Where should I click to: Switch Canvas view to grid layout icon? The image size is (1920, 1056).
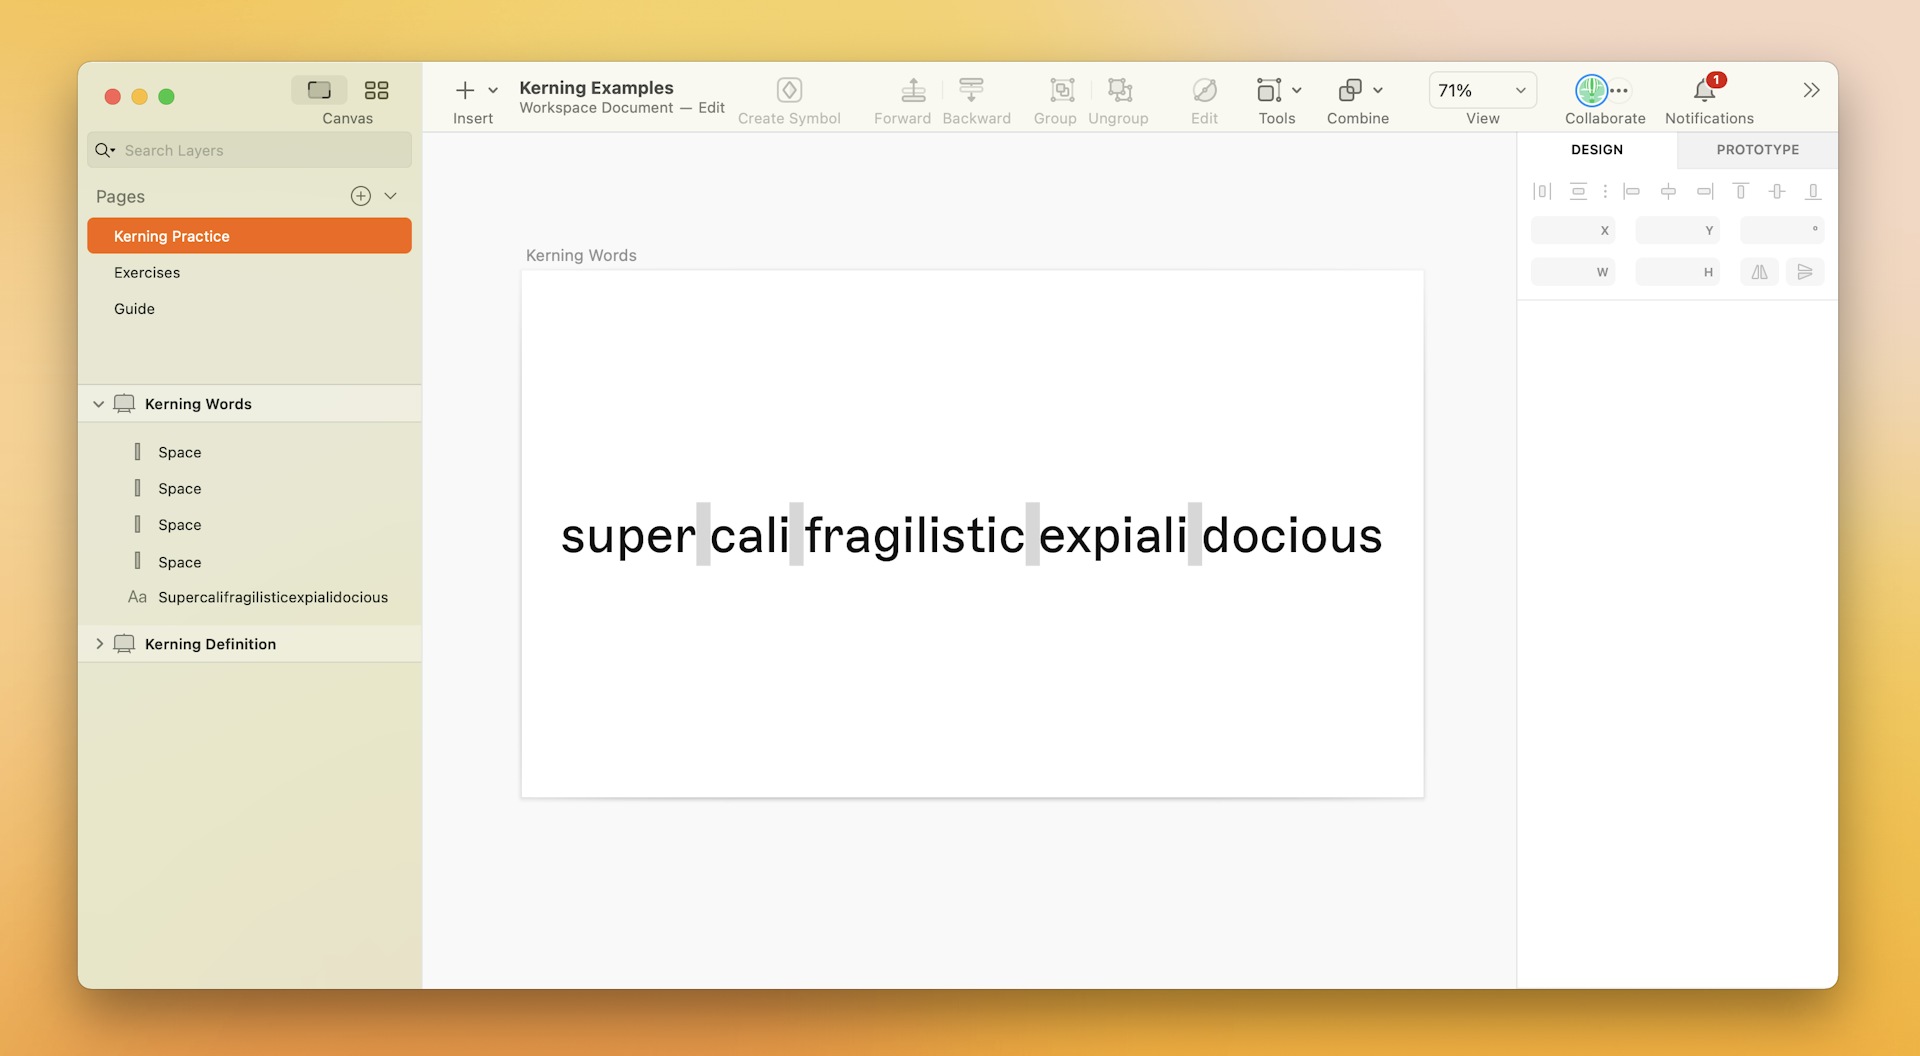(x=376, y=90)
